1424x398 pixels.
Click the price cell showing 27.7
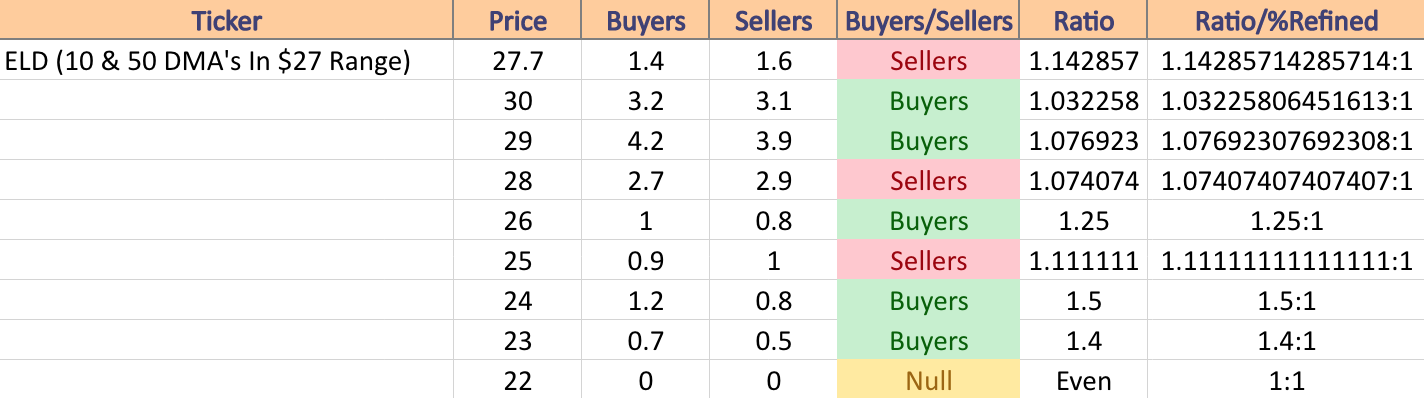pyautogui.click(x=518, y=61)
